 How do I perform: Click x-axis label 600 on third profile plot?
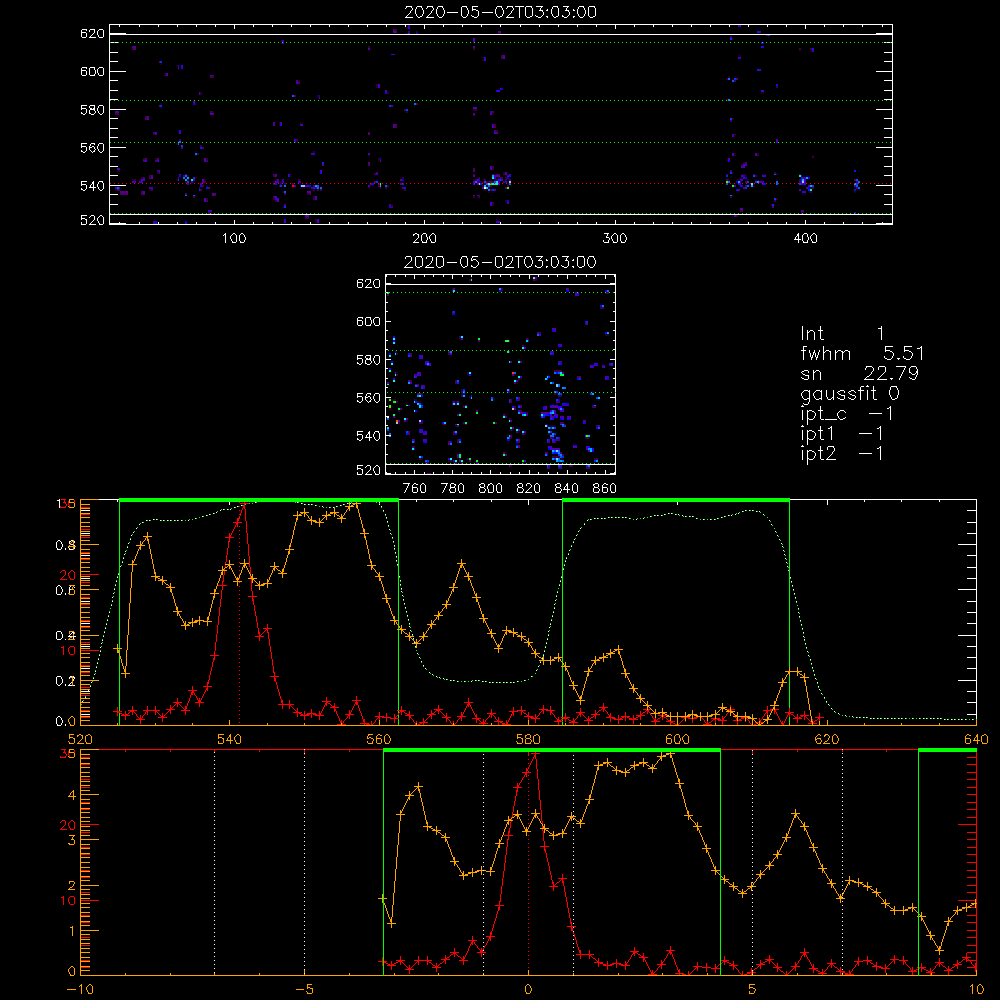point(677,739)
